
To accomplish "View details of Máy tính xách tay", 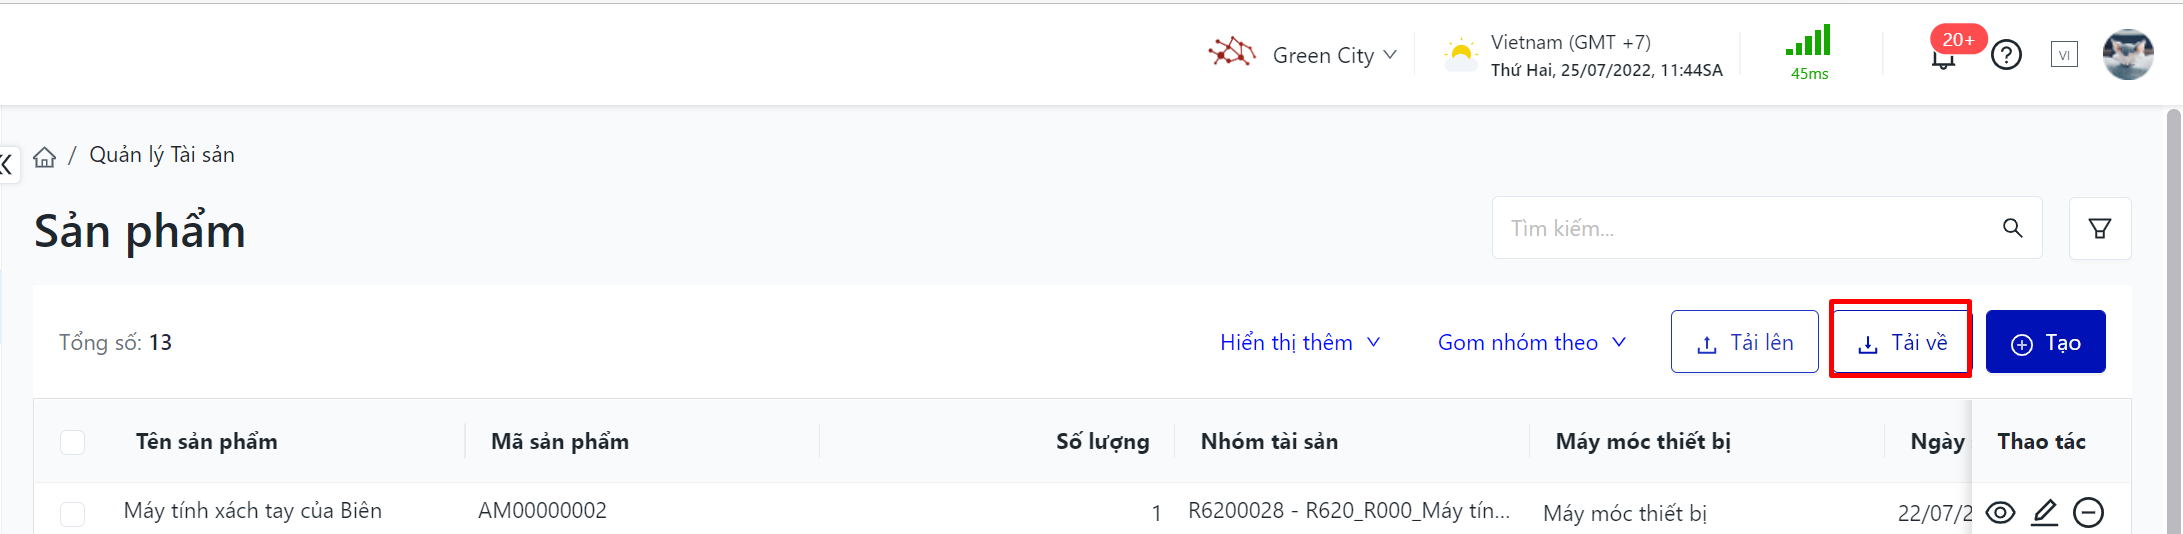I will point(2000,513).
